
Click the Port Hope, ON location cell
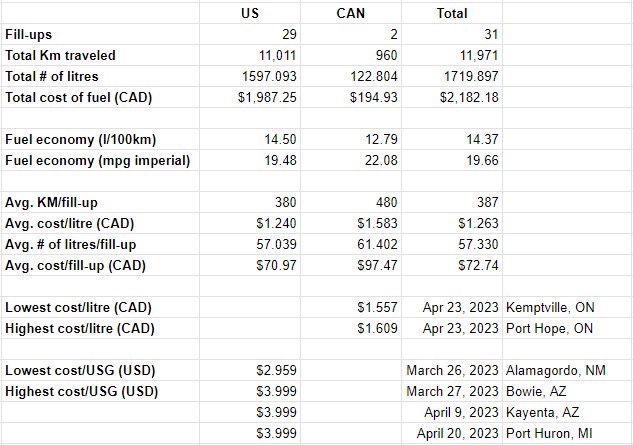[567, 328]
